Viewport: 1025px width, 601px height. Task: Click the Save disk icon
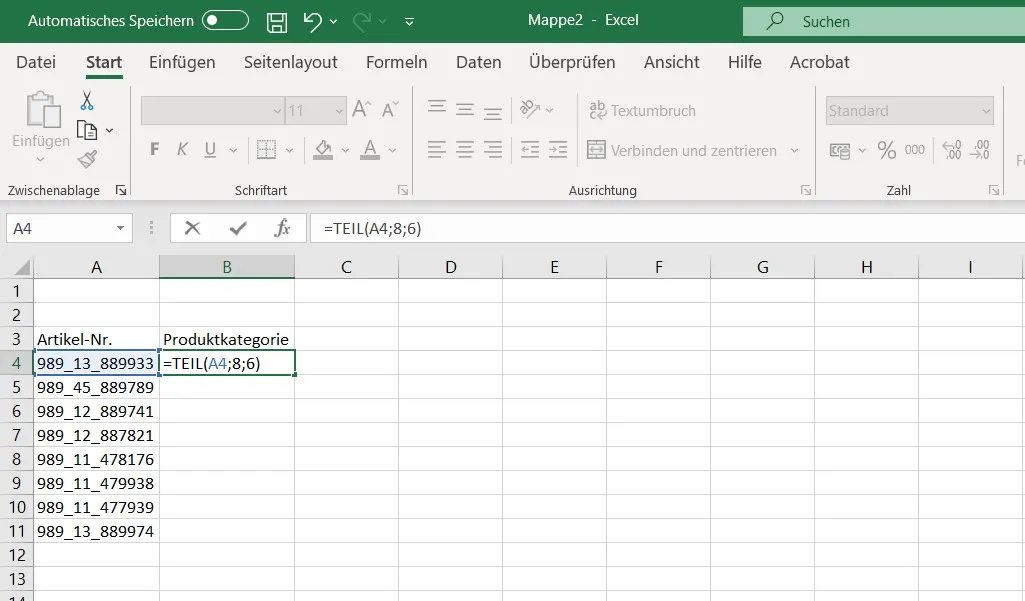pyautogui.click(x=277, y=21)
